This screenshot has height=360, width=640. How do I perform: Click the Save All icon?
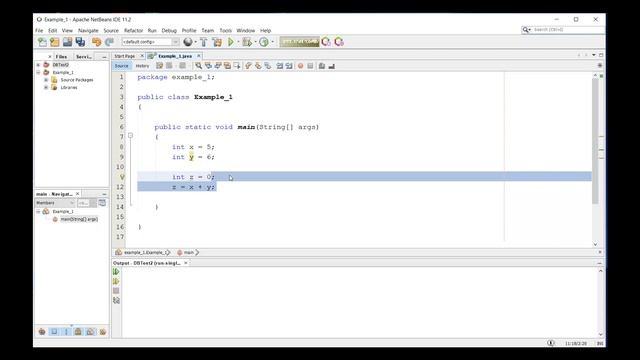click(x=80, y=42)
